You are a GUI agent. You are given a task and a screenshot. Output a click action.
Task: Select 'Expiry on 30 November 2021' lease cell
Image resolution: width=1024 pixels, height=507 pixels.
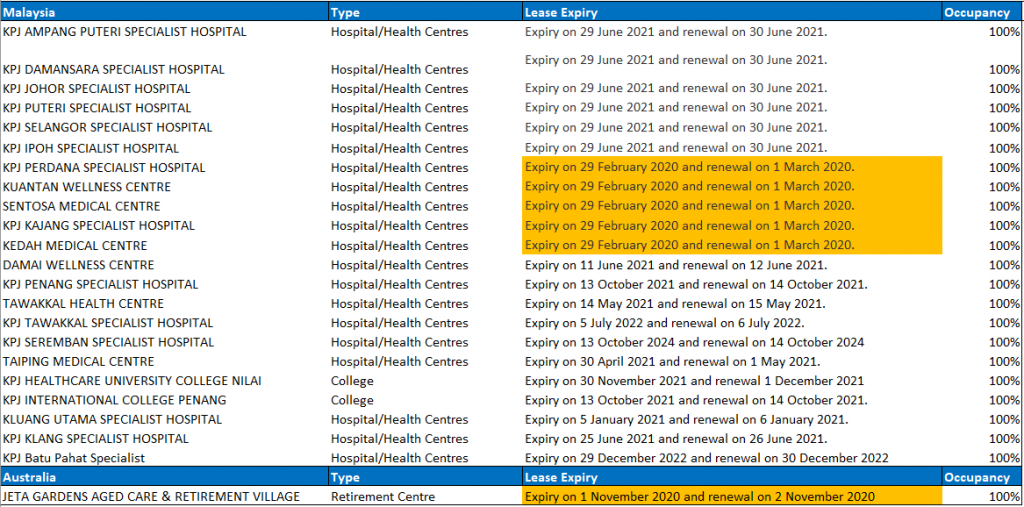click(732, 381)
